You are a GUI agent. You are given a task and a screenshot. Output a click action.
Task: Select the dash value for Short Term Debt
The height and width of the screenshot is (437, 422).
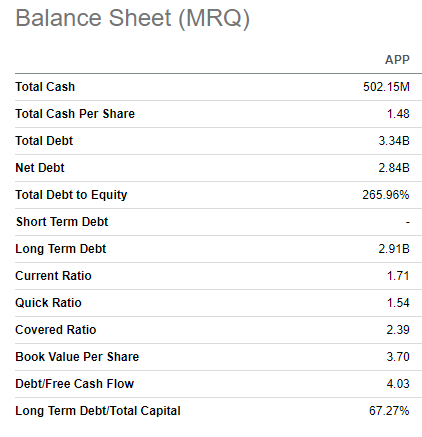(407, 222)
